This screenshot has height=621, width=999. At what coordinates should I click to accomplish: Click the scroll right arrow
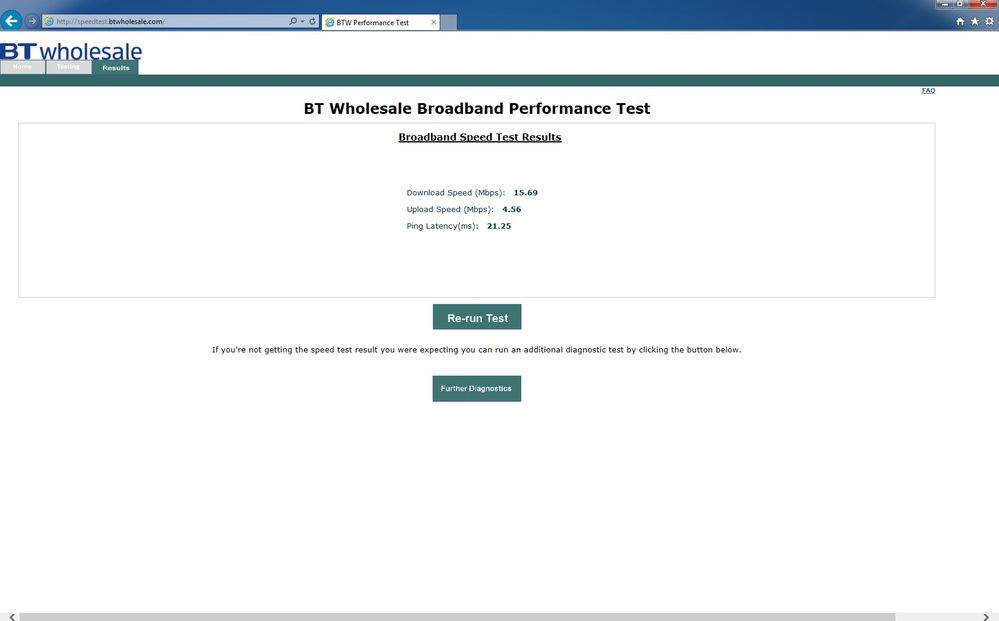point(986,617)
